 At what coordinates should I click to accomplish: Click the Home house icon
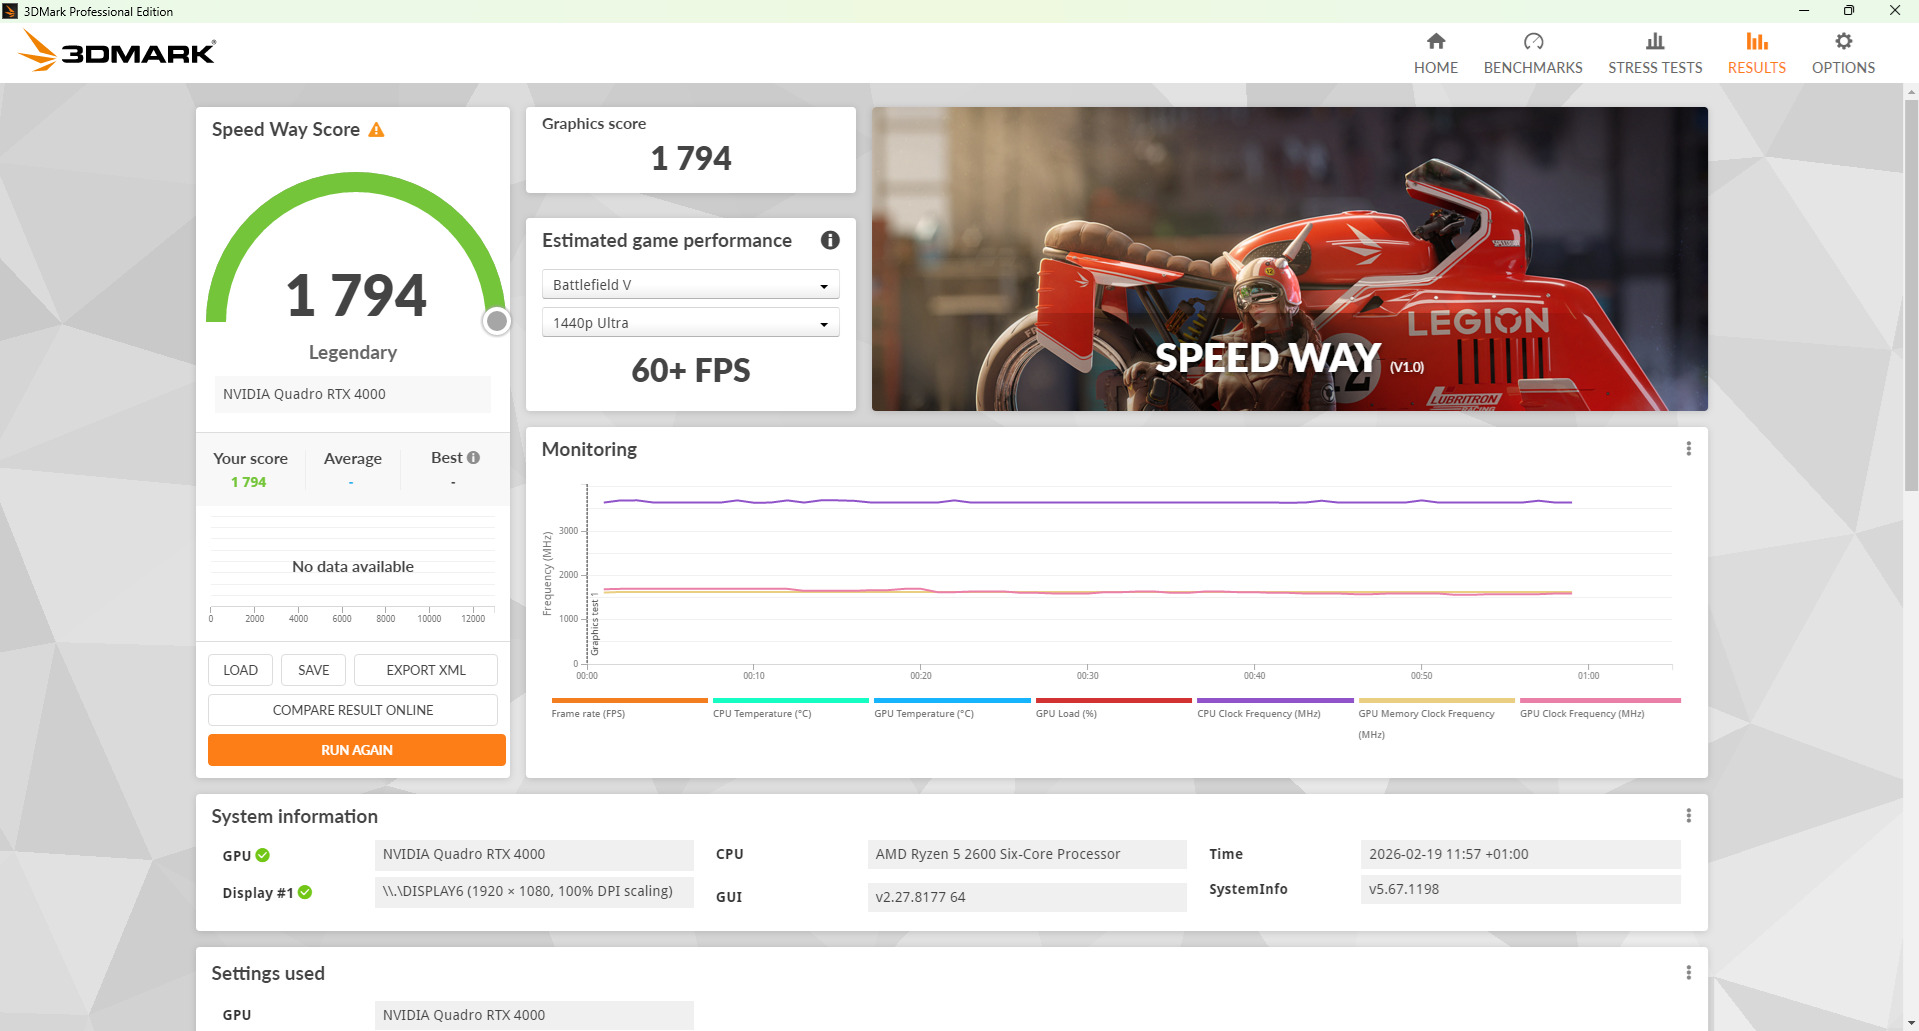pyautogui.click(x=1435, y=41)
